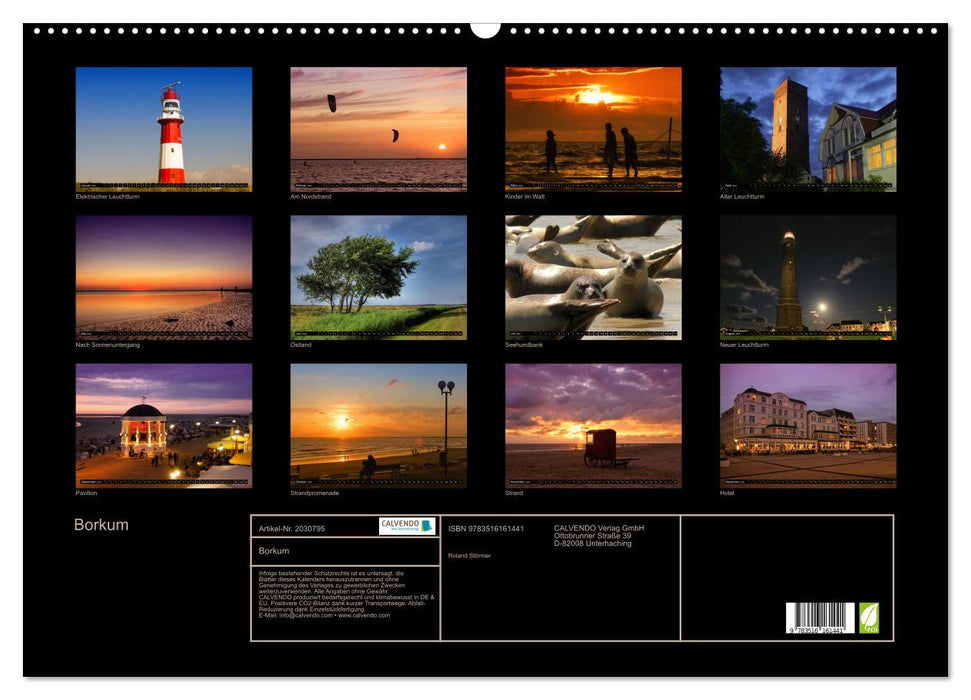Select the Artikel-Nr. 2030795 text
Screen dimensions: 971x700
tap(293, 528)
